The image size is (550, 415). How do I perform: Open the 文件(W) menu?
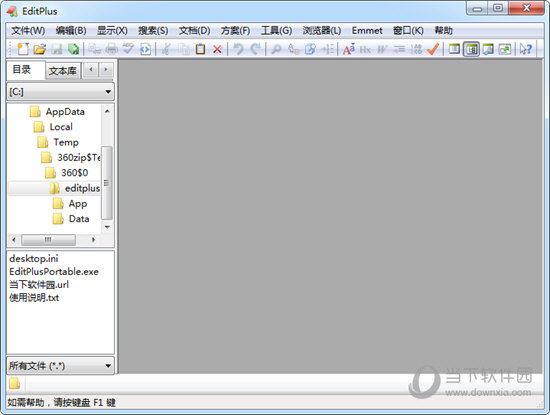pyautogui.click(x=28, y=31)
